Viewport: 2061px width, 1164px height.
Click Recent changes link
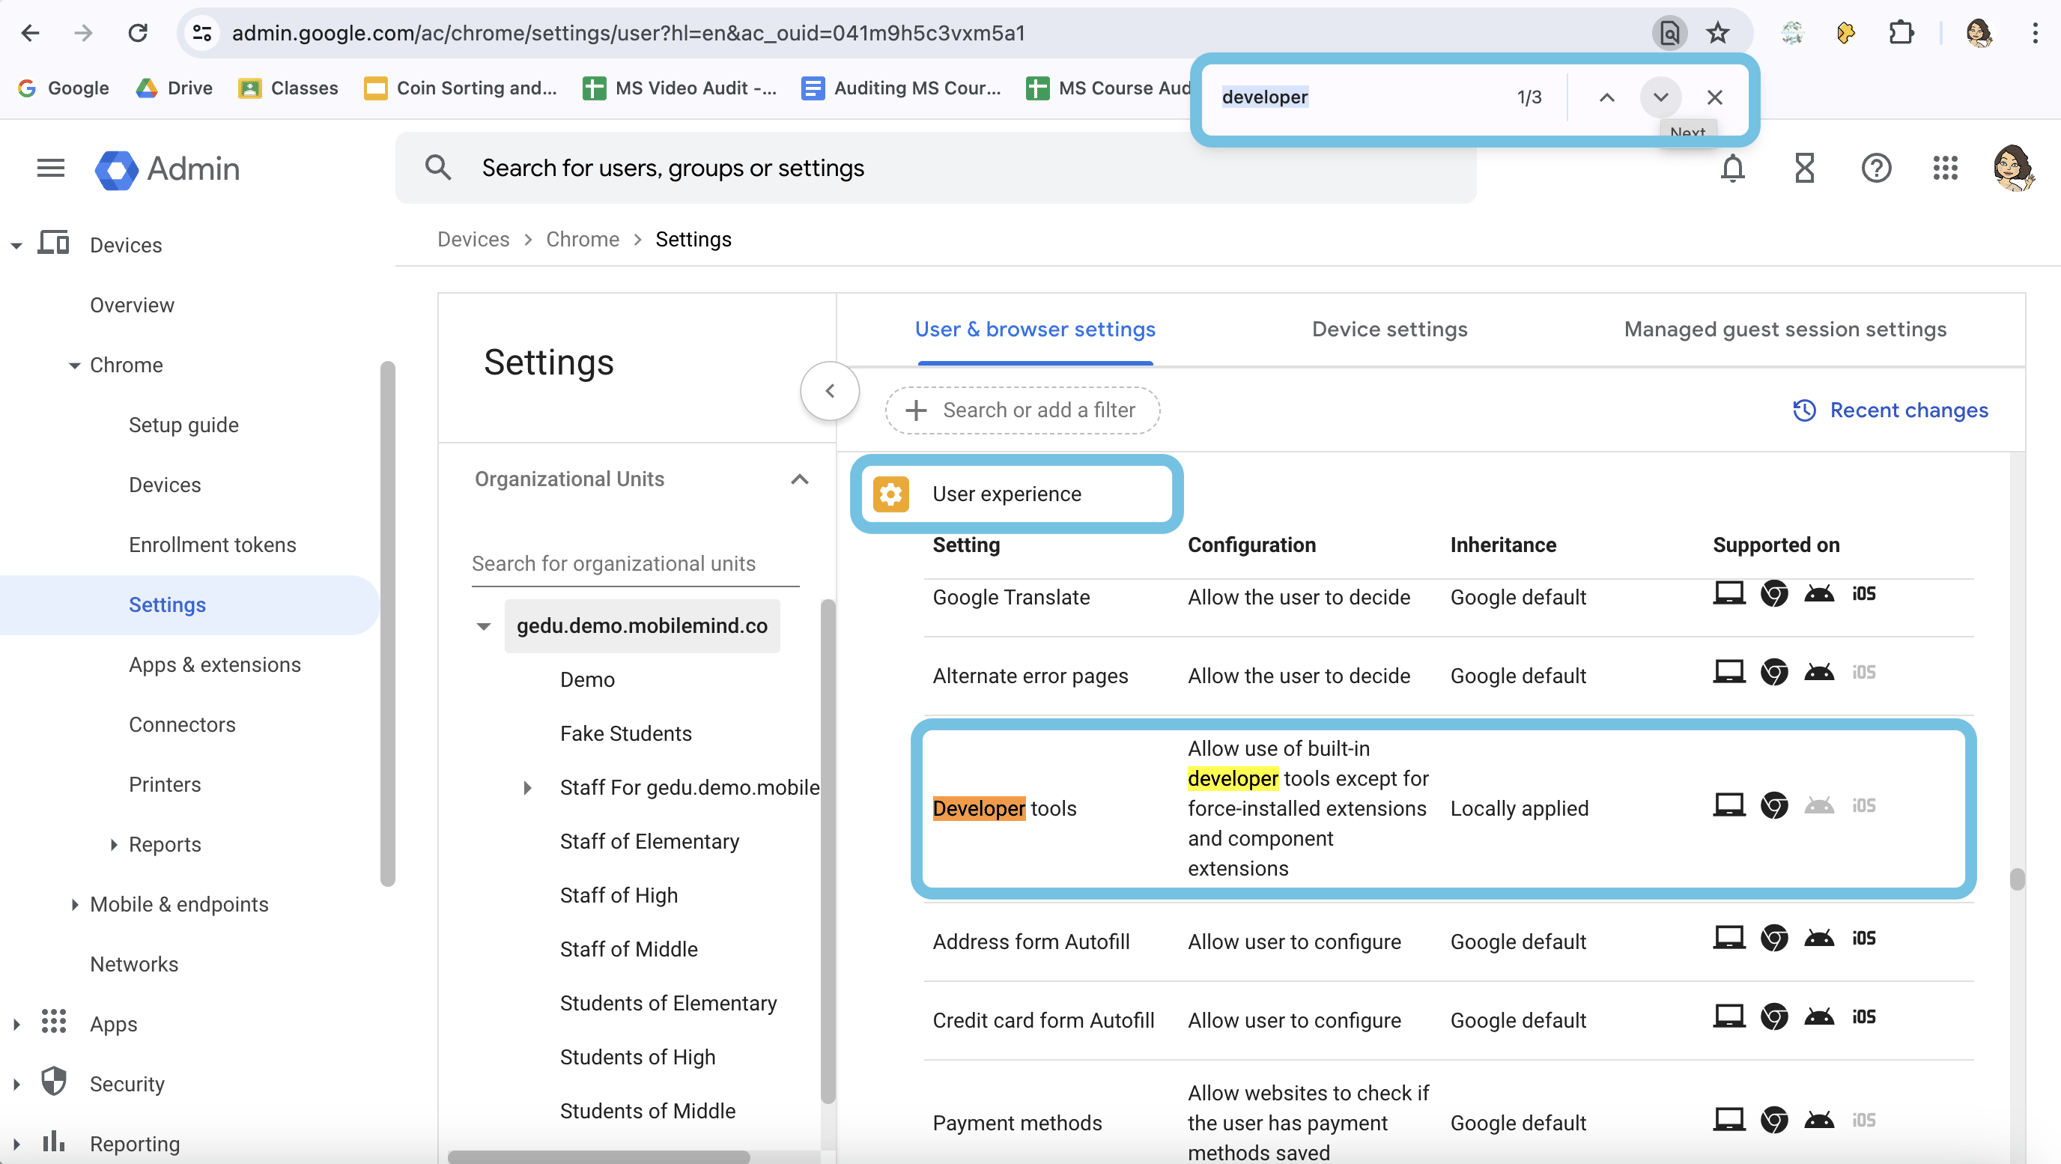pyautogui.click(x=1908, y=411)
